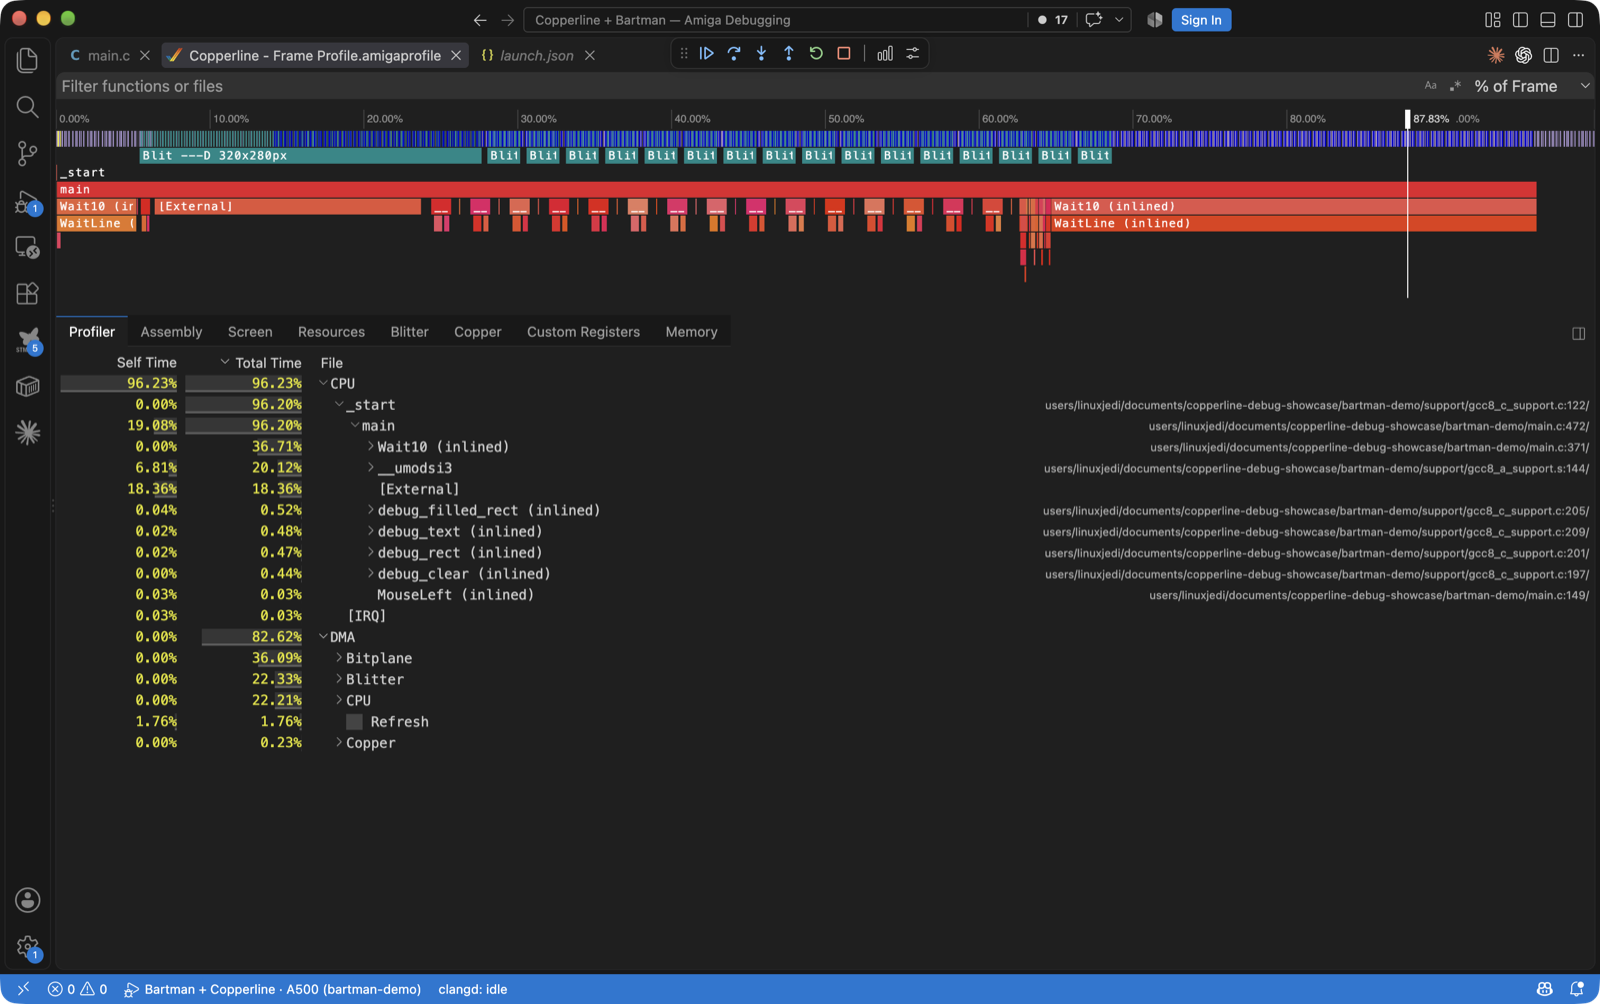Toggle Match Case in filter box
Viewport: 1600px width, 1004px height.
[1430, 86]
